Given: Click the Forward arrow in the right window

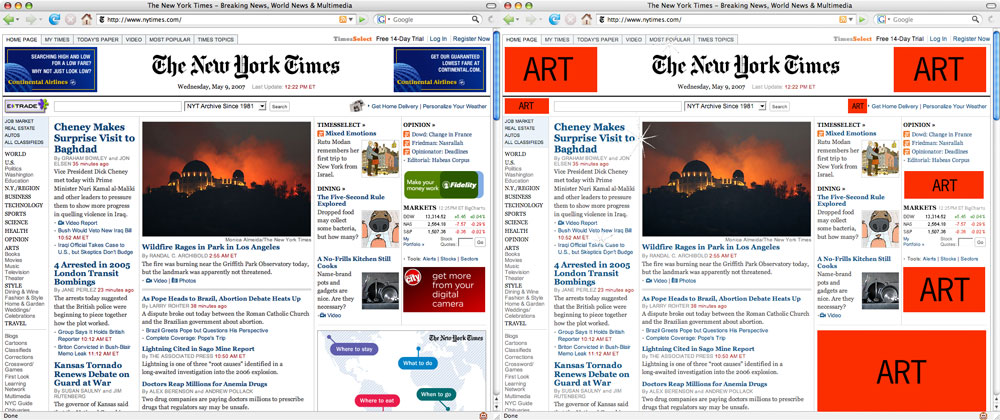Looking at the screenshot, I should (x=531, y=20).
